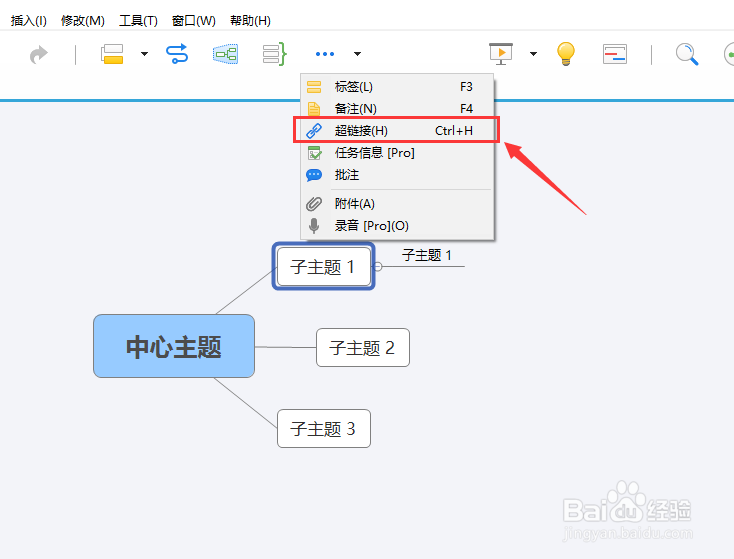Click the redo arrow icon
Viewport: 734px width, 559px height.
[x=39, y=54]
